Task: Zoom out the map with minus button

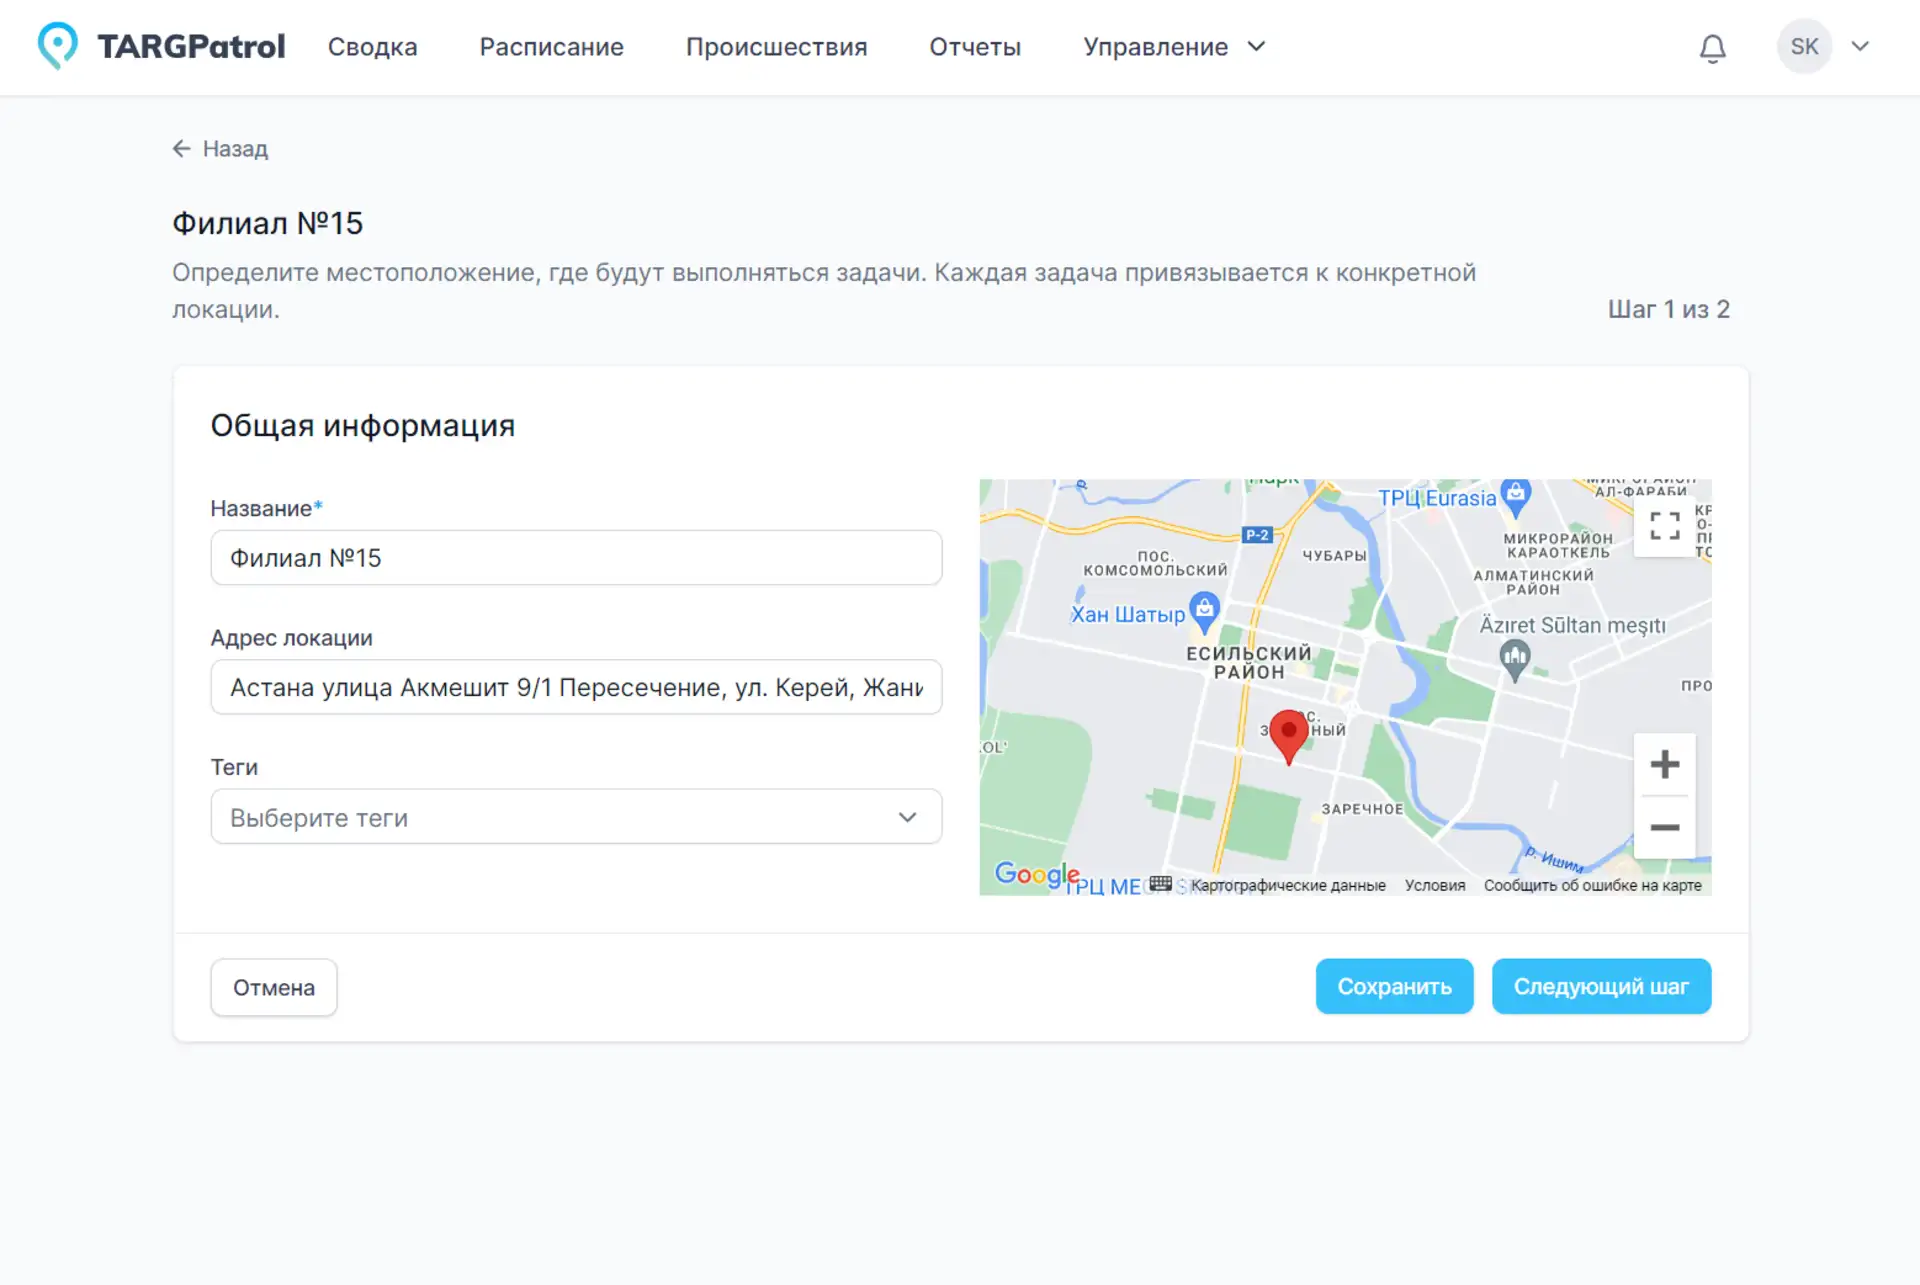Action: [x=1664, y=828]
